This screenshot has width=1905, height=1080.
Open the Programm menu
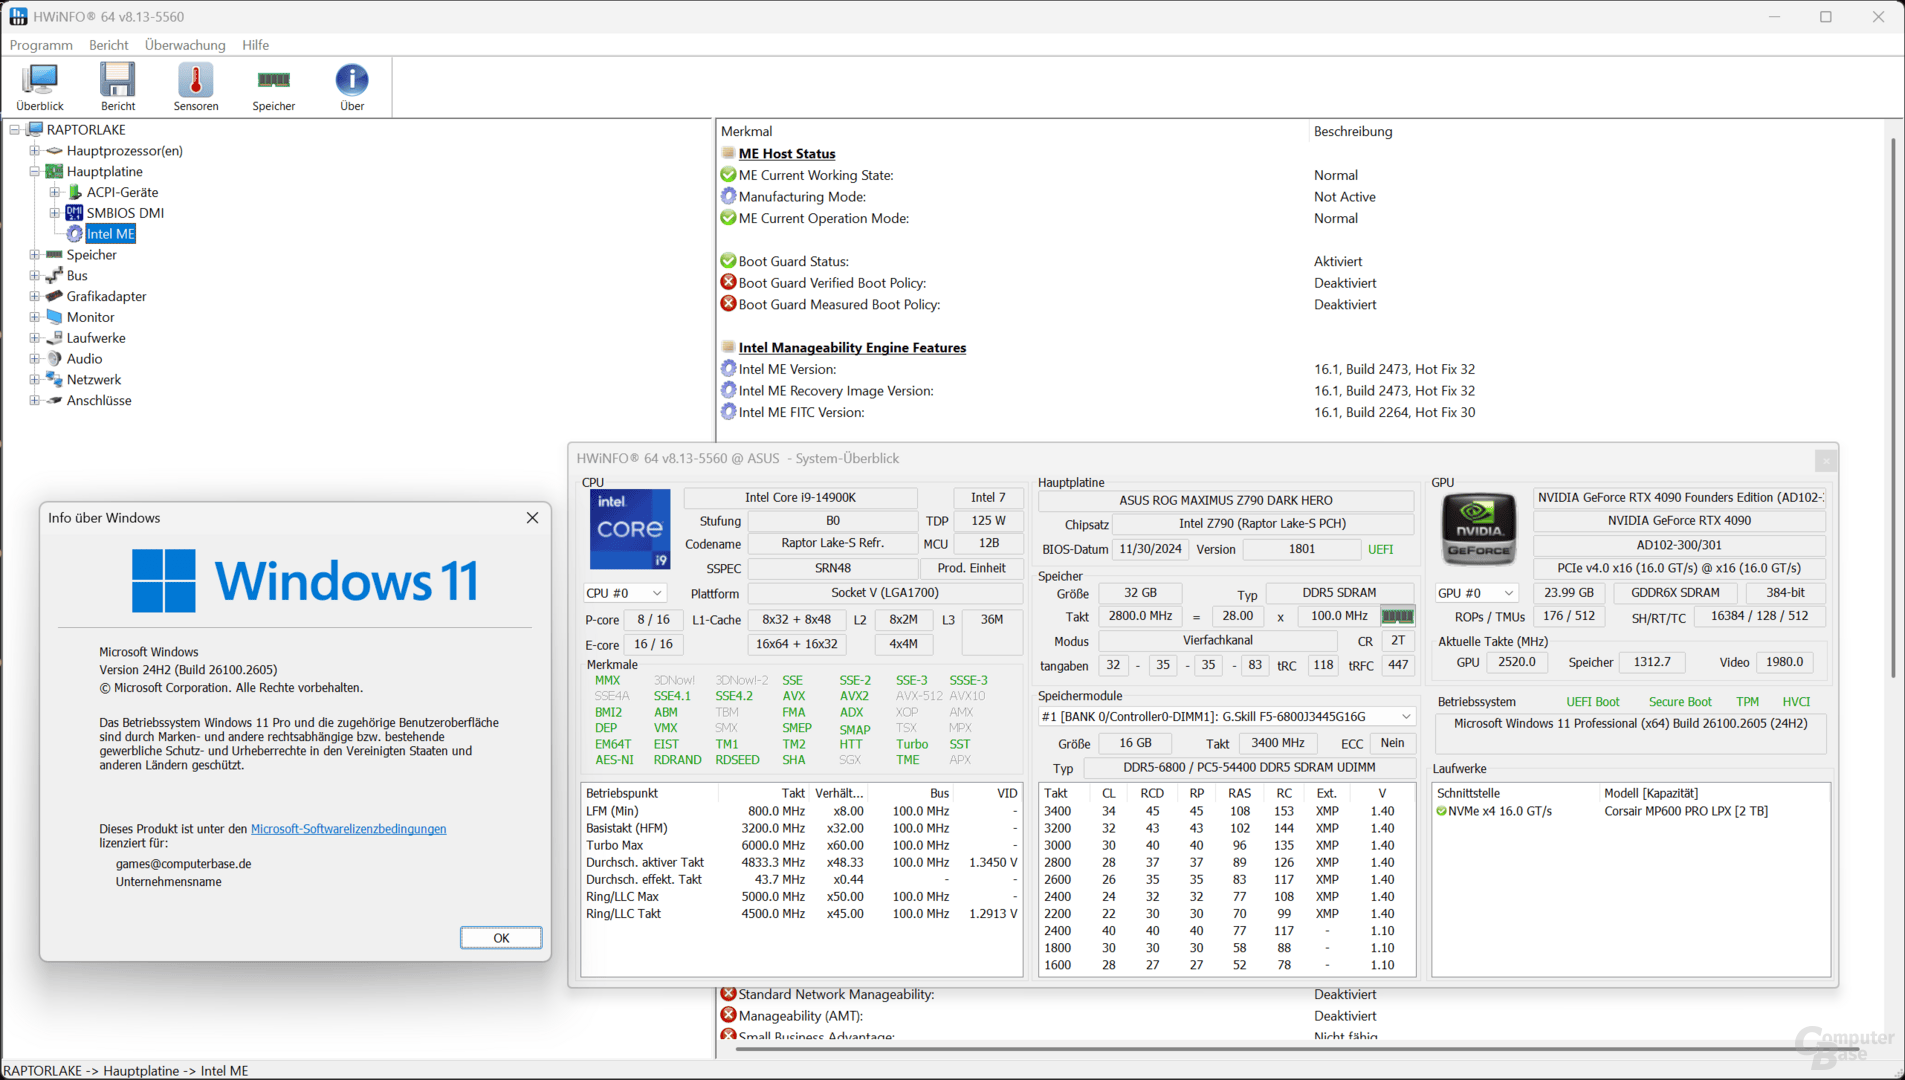tap(41, 45)
